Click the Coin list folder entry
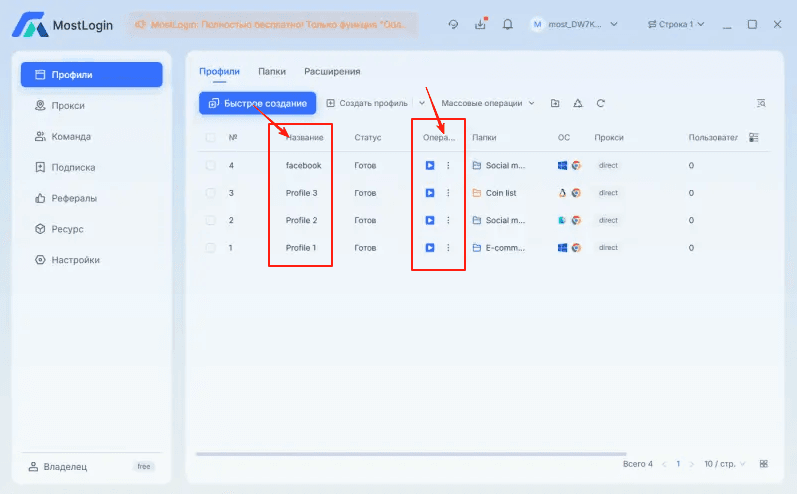The image size is (797, 494). point(494,193)
